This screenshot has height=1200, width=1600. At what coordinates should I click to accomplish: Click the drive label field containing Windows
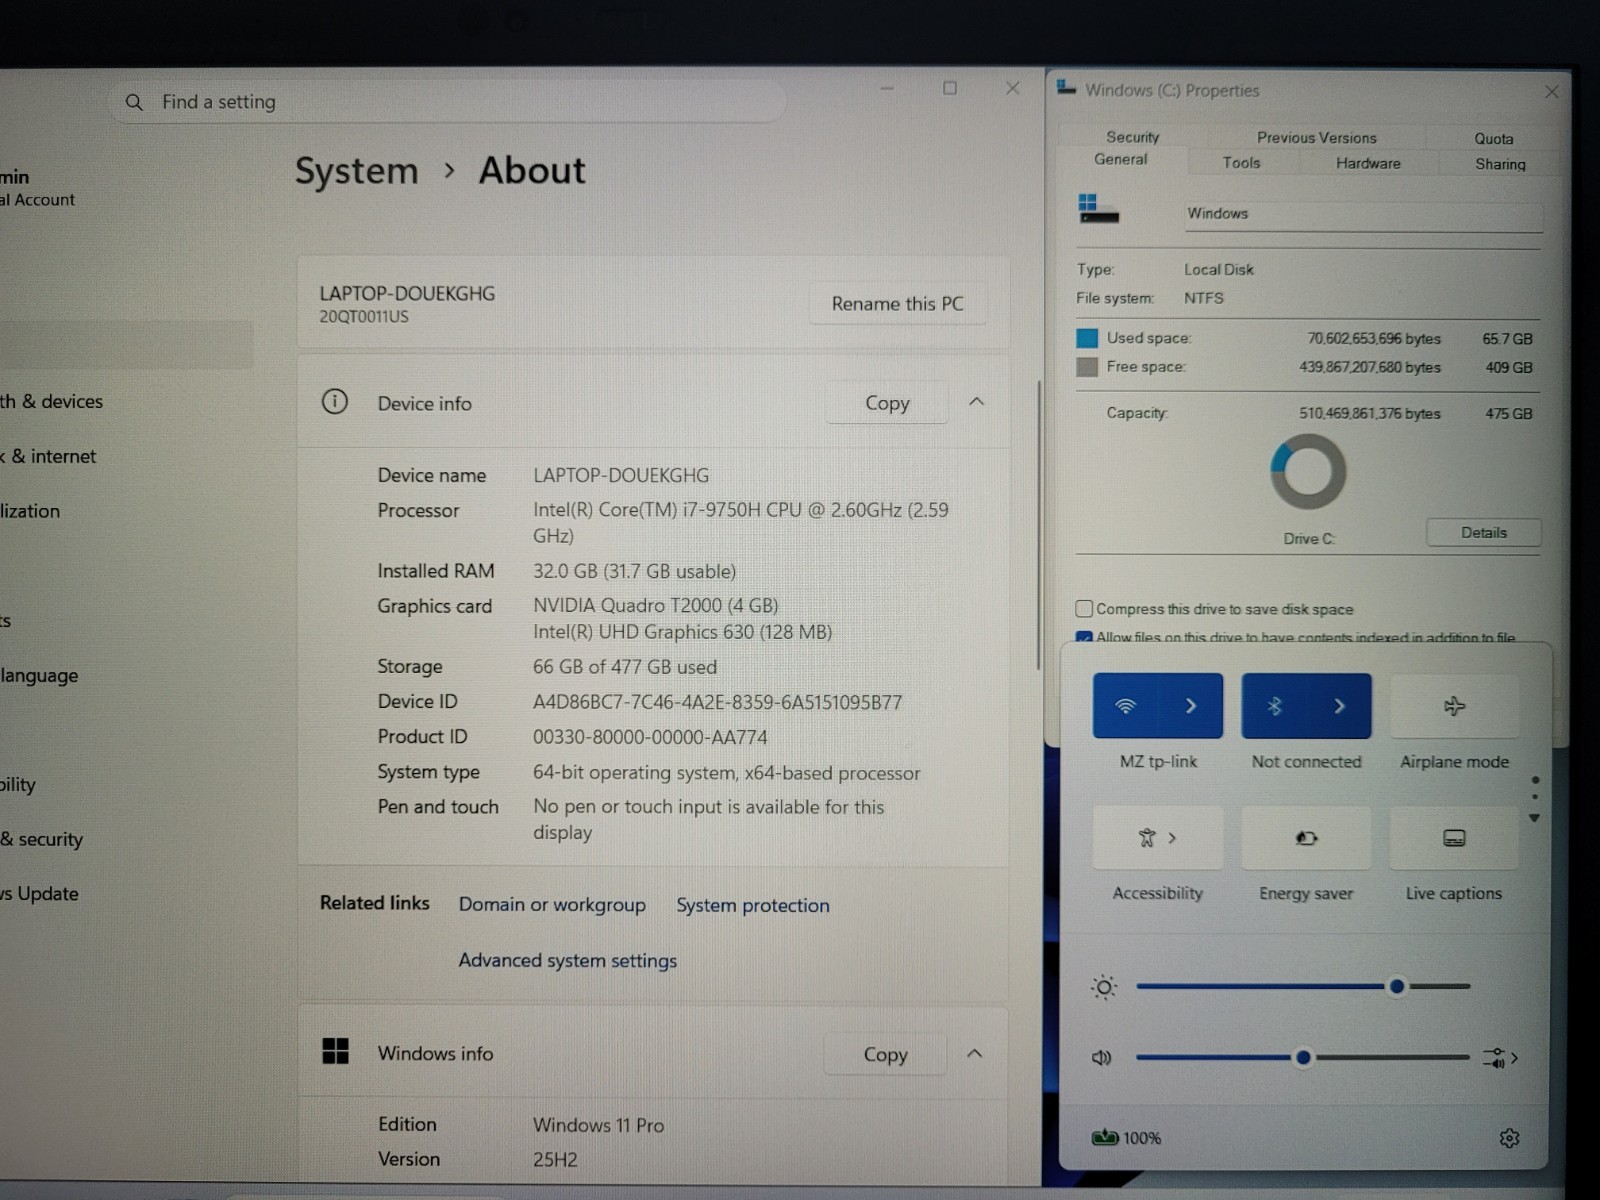(x=1364, y=214)
